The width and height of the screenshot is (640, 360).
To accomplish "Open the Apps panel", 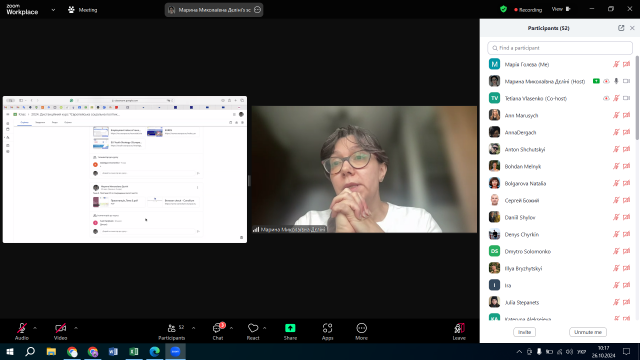I will point(327,331).
